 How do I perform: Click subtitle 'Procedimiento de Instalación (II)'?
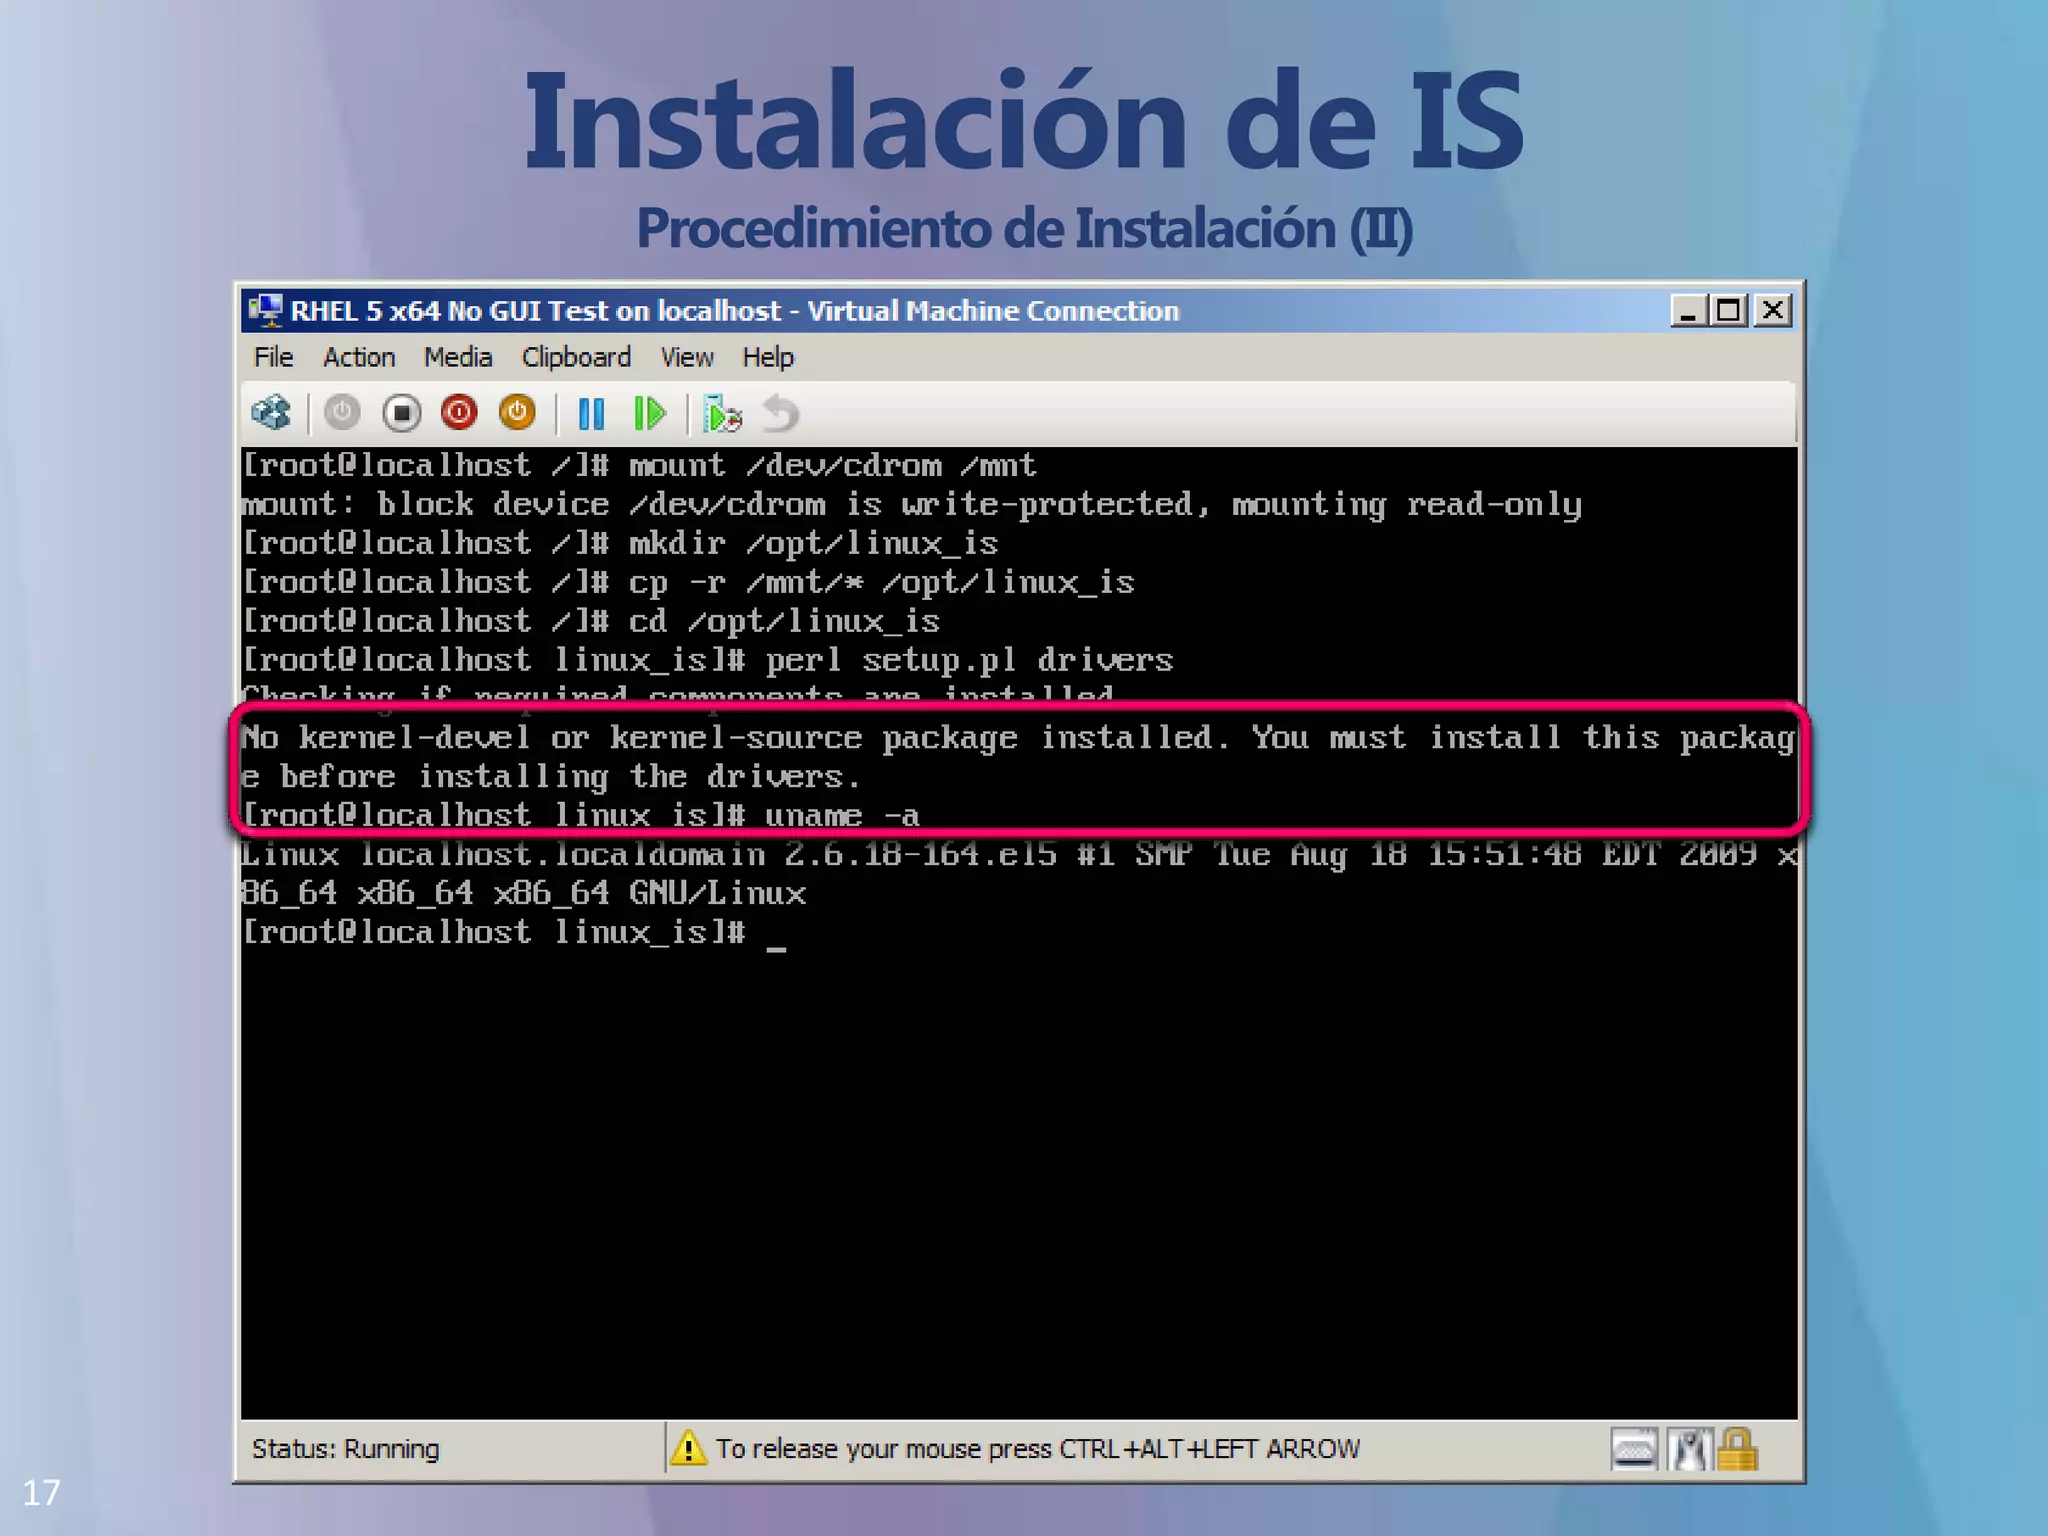[1024, 229]
